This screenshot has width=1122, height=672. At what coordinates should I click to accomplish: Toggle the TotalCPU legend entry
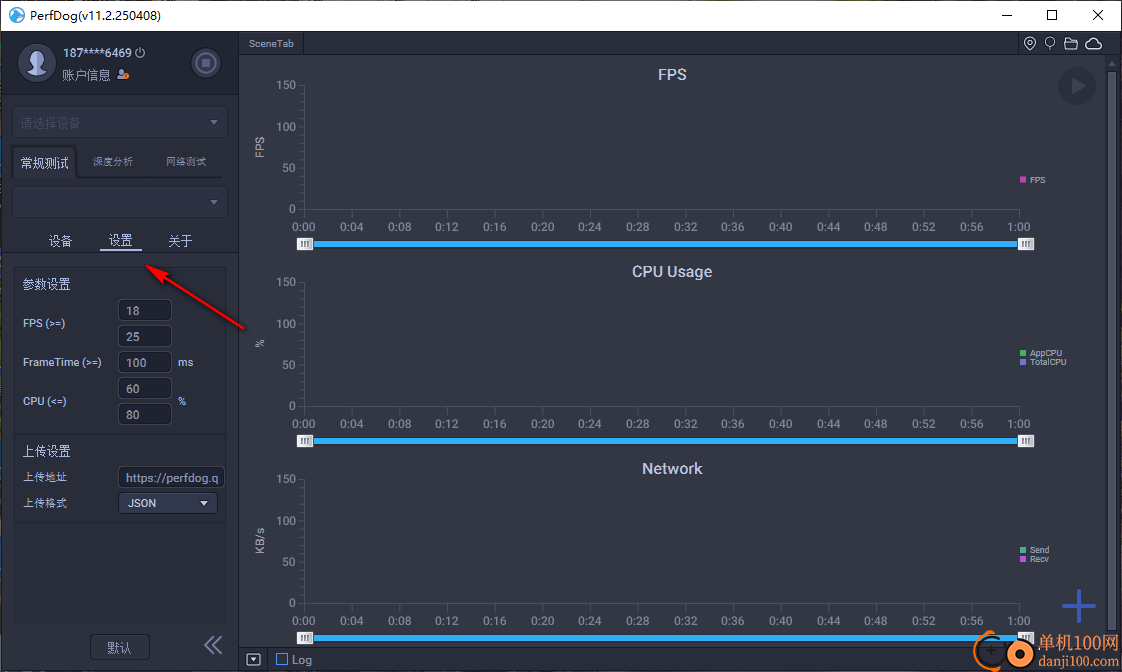(x=1043, y=362)
